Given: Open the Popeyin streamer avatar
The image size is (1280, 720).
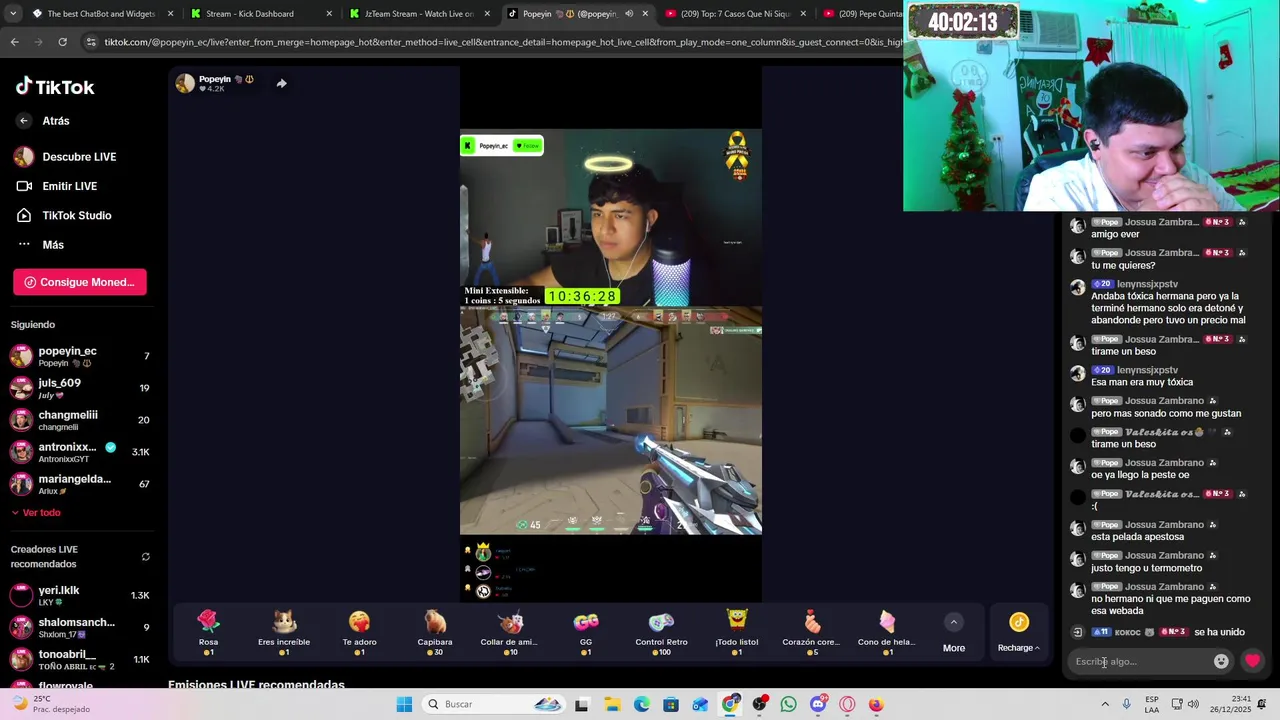Looking at the screenshot, I should (185, 84).
